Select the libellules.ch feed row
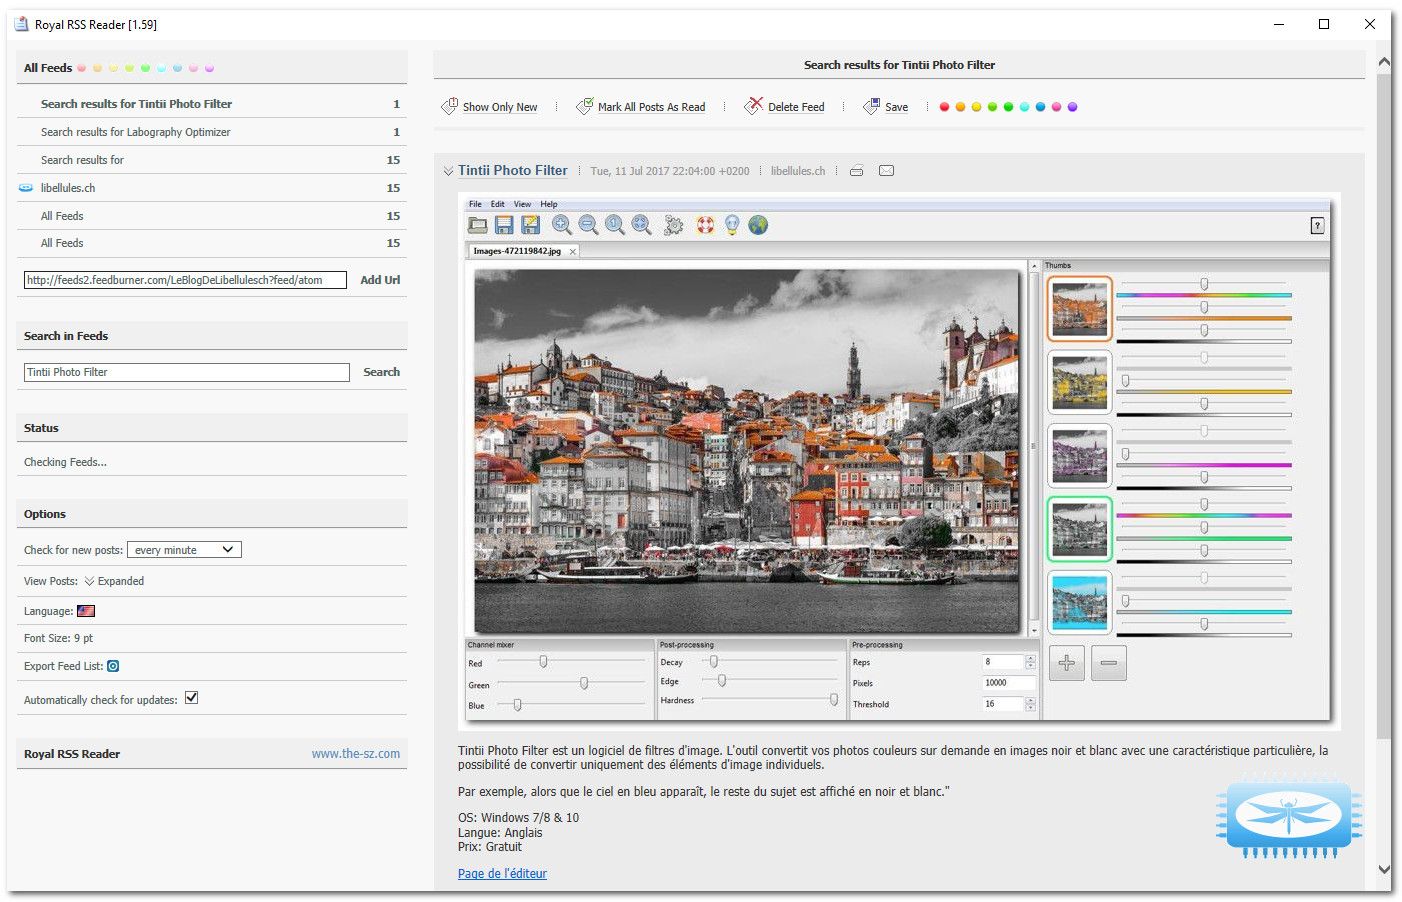 click(x=211, y=188)
